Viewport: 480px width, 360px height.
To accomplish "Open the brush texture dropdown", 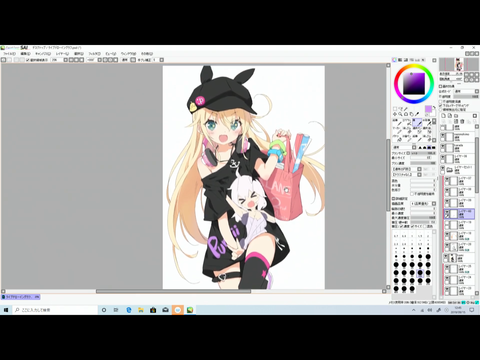I will (419, 175).
